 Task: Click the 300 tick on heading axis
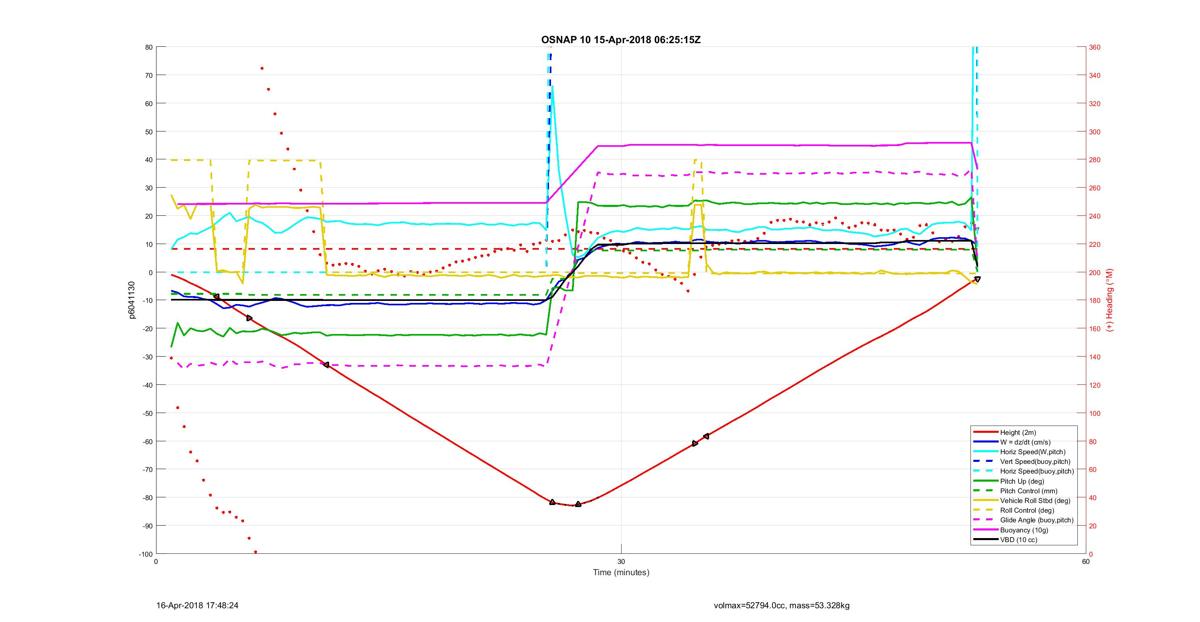tap(1094, 132)
